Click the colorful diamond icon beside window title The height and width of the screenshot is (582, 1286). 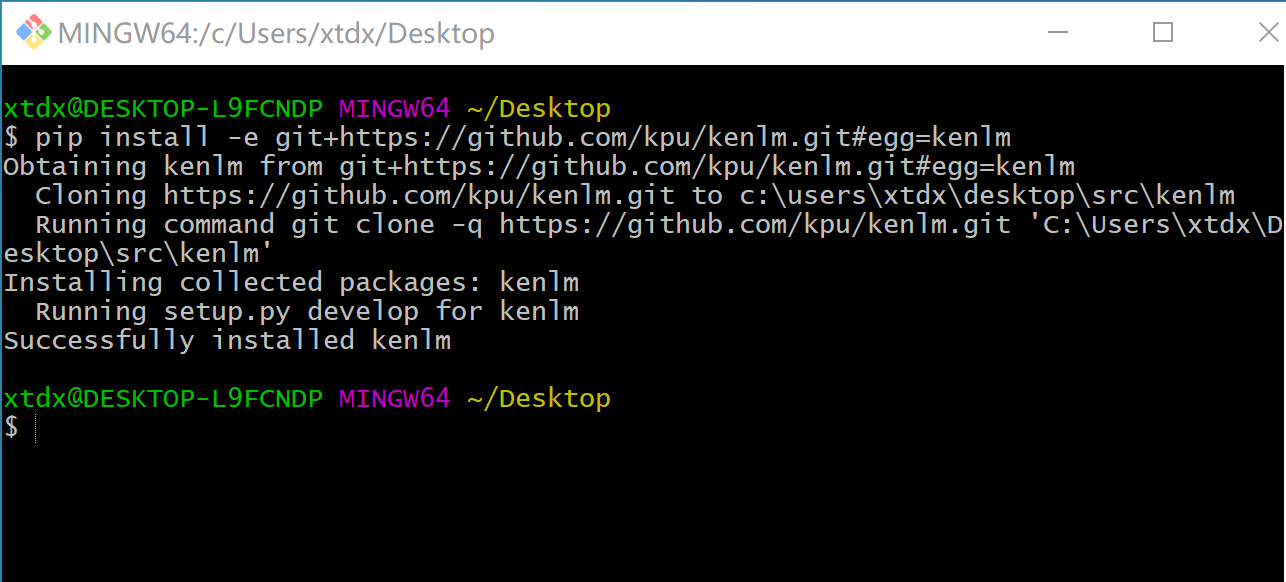[x=33, y=33]
